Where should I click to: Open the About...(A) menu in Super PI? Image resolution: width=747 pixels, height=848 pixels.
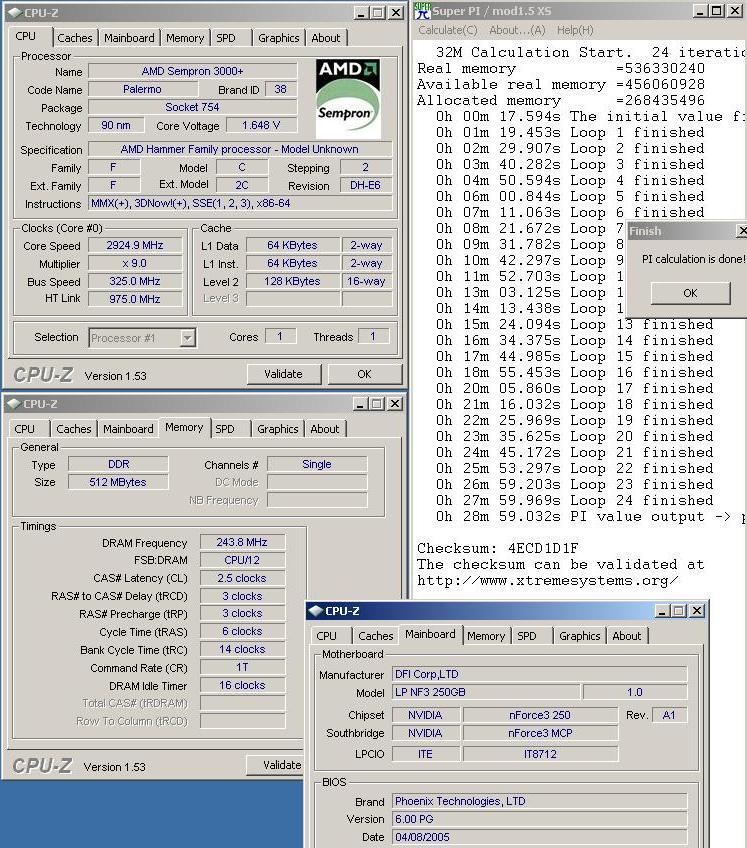pyautogui.click(x=517, y=30)
